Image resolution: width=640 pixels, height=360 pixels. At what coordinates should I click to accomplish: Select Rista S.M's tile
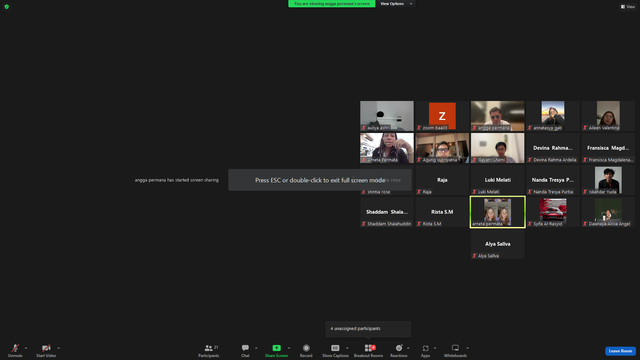442,212
